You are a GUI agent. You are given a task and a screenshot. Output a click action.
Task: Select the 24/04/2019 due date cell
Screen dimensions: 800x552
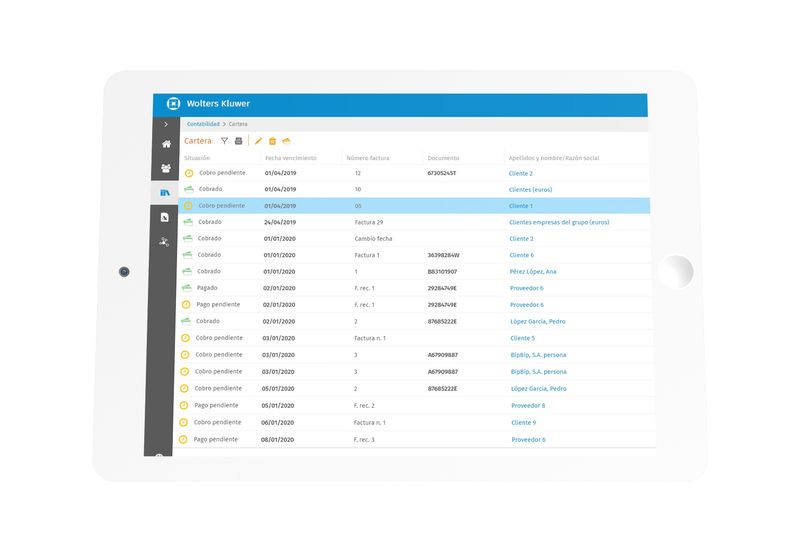point(280,222)
